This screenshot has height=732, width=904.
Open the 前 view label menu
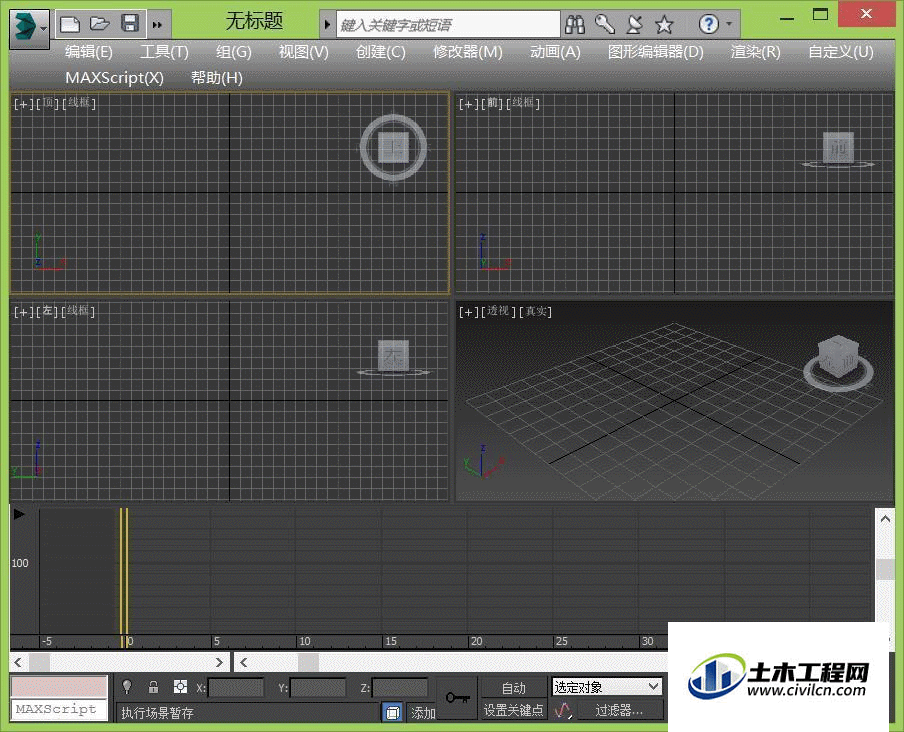click(493, 103)
